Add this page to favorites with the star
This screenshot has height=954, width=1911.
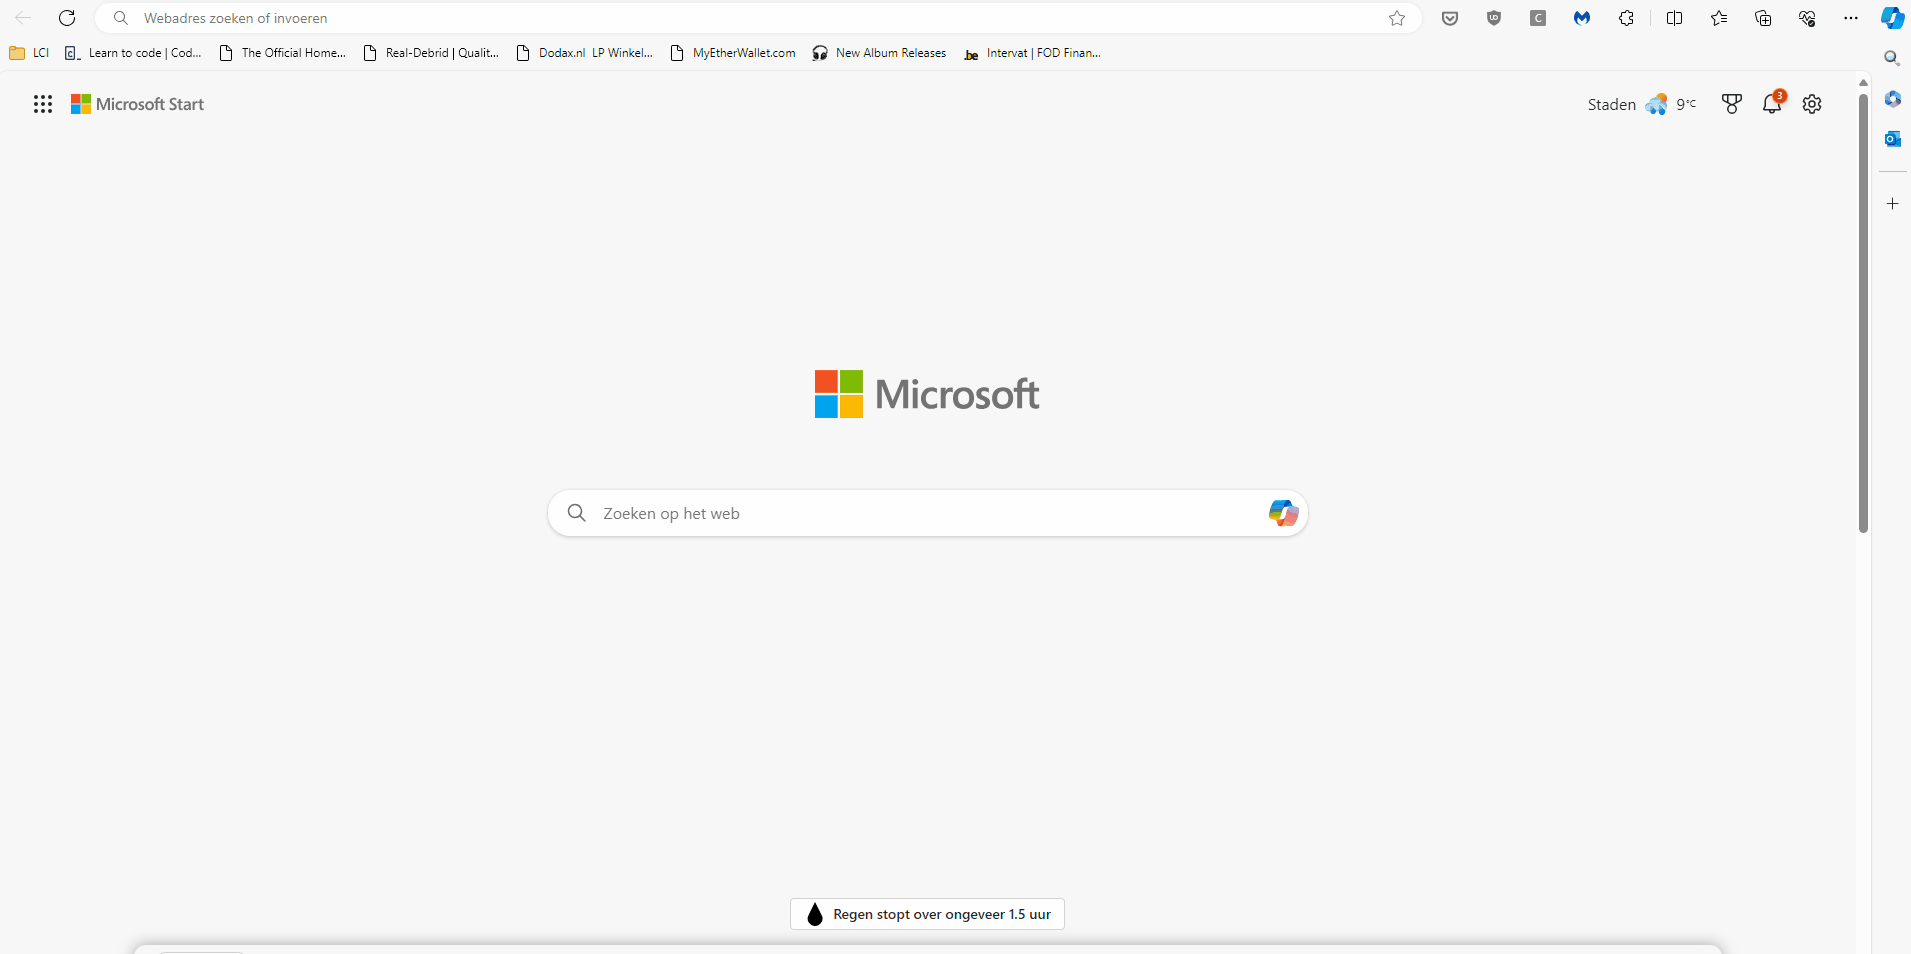tap(1397, 18)
